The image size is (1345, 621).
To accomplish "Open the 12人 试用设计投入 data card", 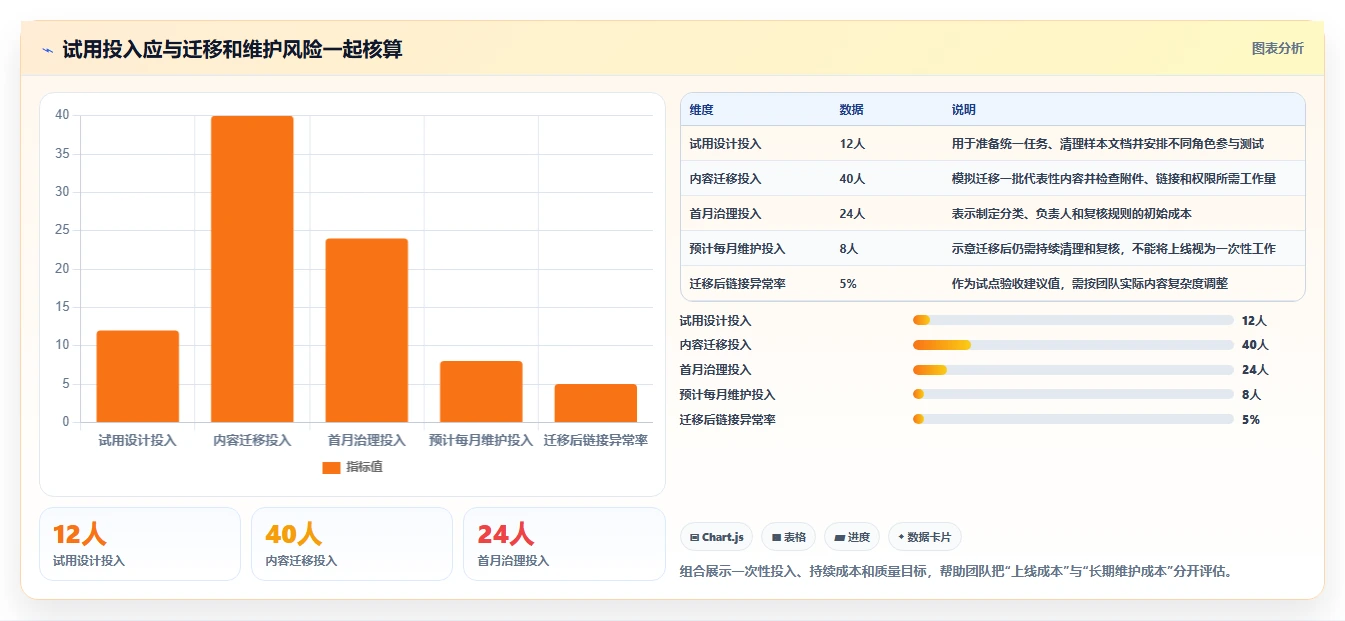I will (x=140, y=544).
